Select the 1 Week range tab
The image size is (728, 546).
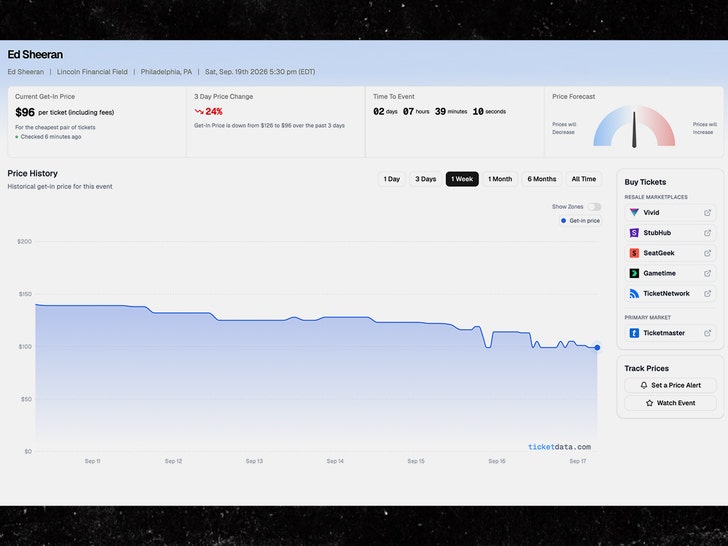(x=462, y=179)
